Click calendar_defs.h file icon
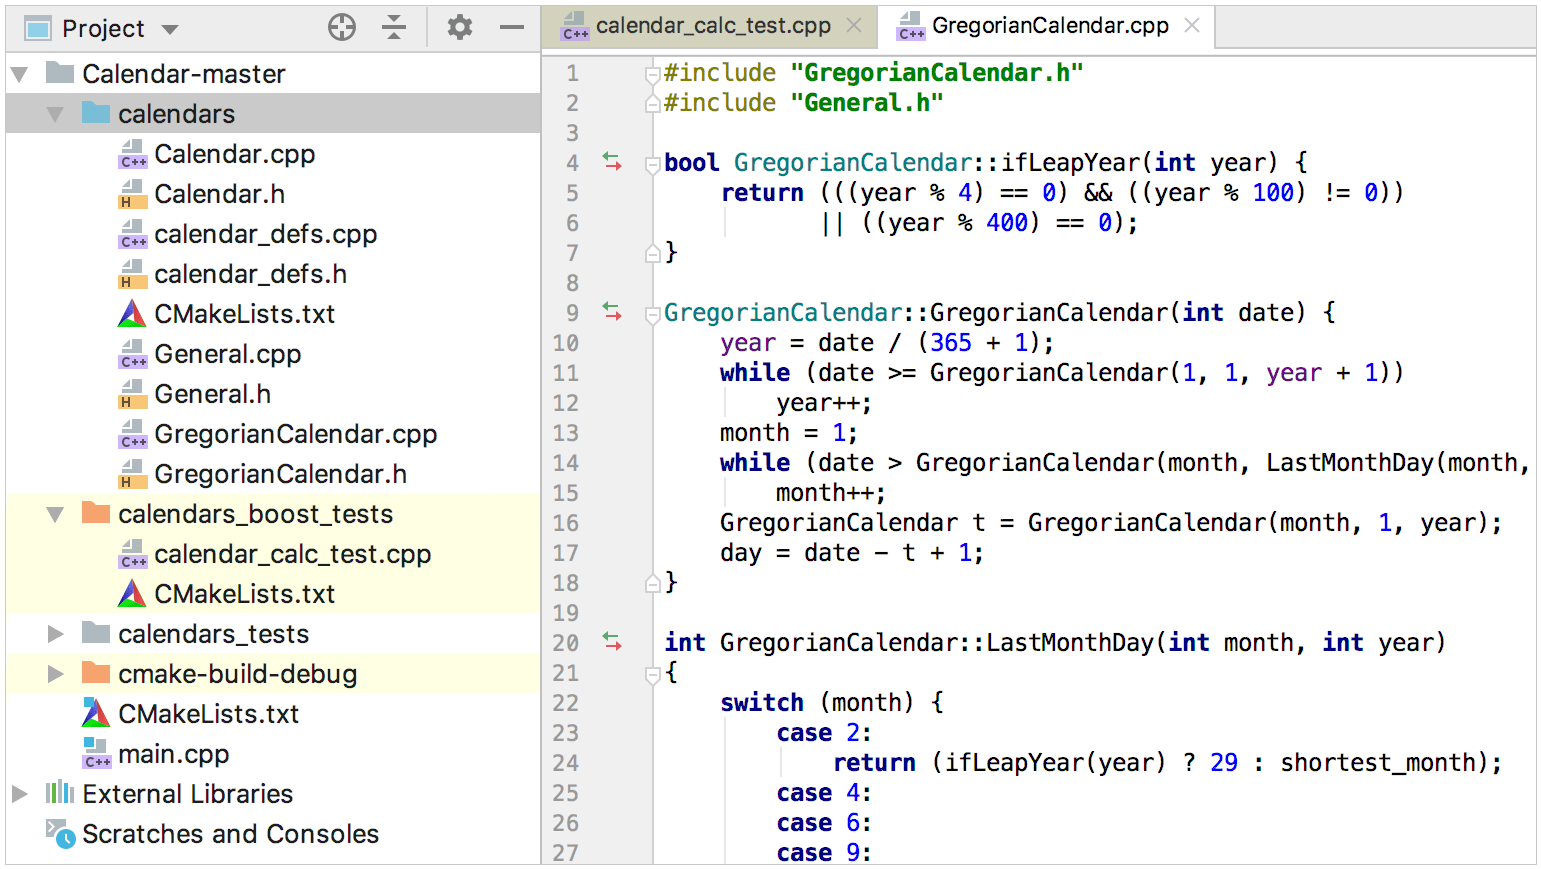1541x869 pixels. point(132,274)
